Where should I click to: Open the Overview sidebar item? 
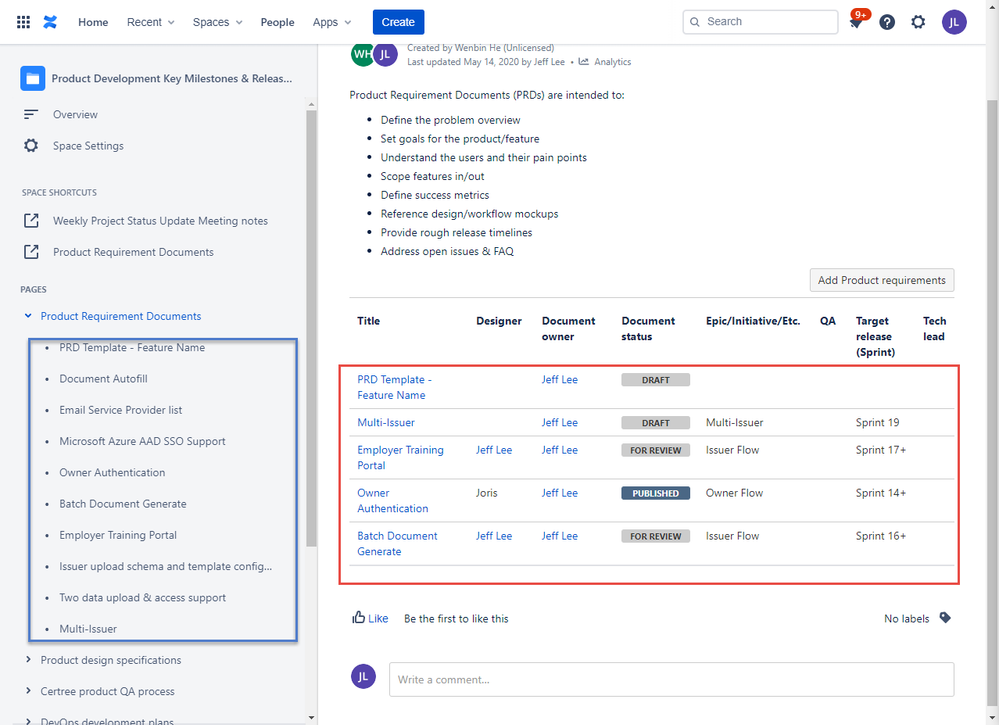tap(75, 115)
